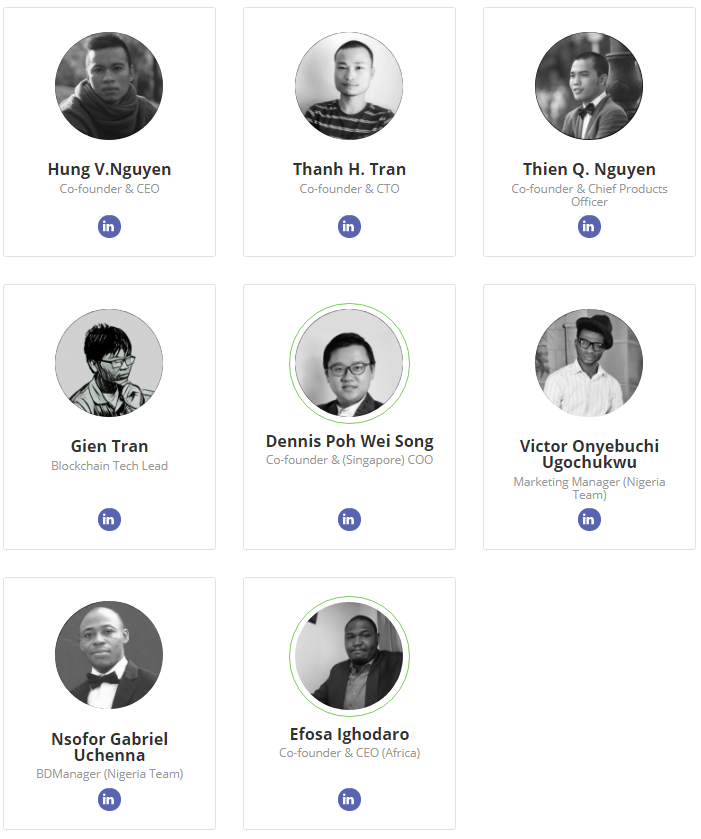The height and width of the screenshot is (839, 701).
Task: Open Nsofor Gabriel Uchenna's LinkedIn icon
Action: (109, 800)
